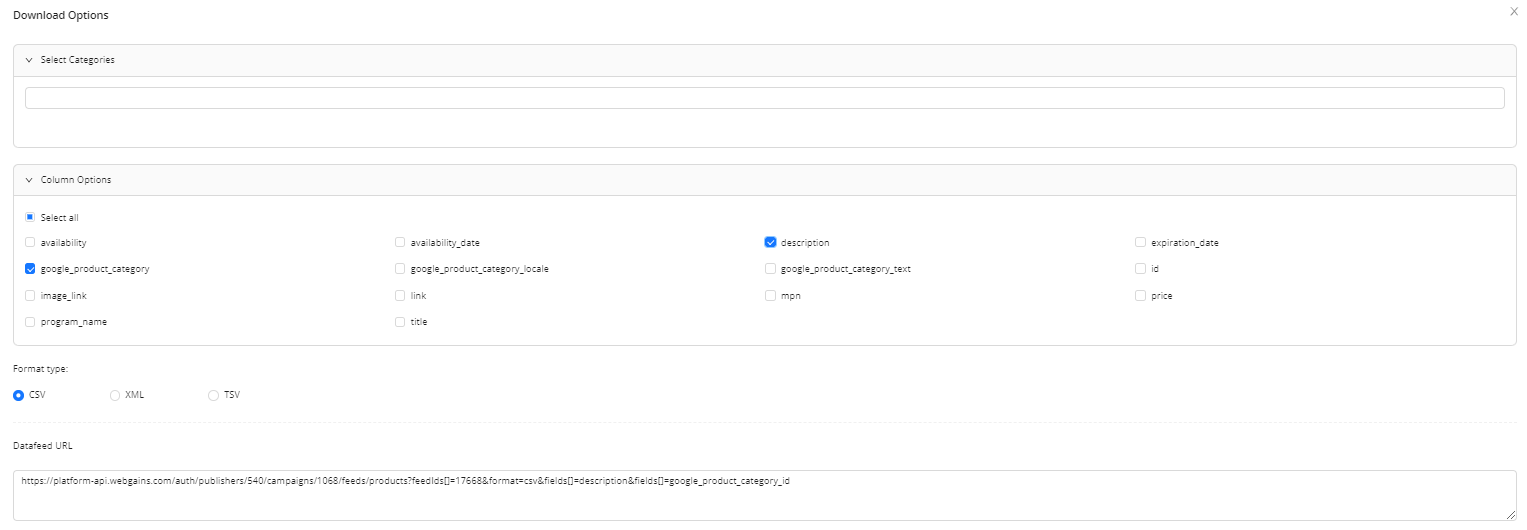This screenshot has width=1527, height=530.
Task: Click the Select Categories search field
Action: click(x=764, y=98)
